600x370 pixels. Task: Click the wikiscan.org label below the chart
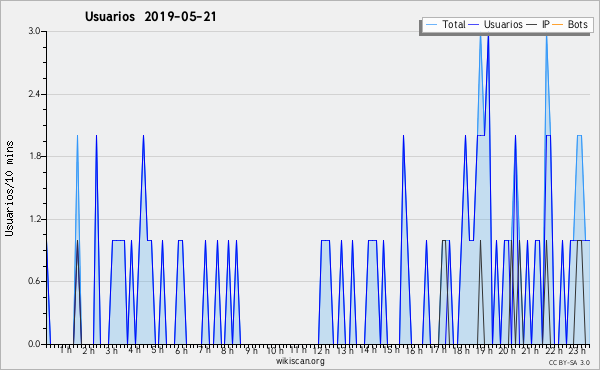point(300,361)
